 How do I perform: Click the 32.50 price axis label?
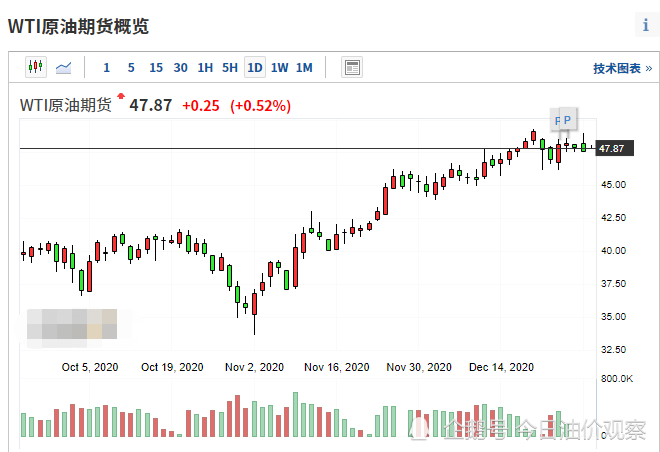click(x=613, y=350)
